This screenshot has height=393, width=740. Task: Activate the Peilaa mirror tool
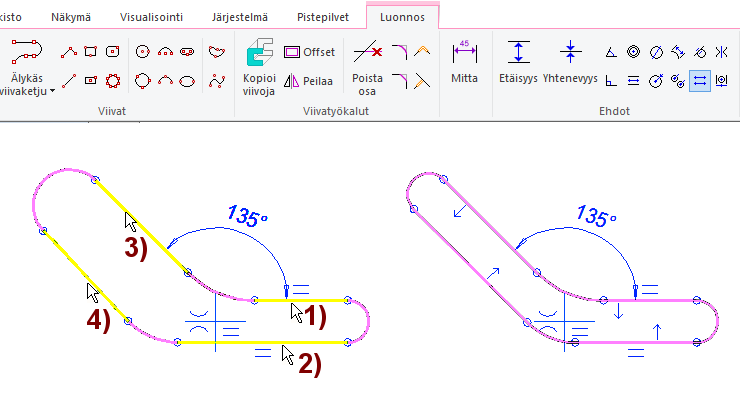click(309, 81)
